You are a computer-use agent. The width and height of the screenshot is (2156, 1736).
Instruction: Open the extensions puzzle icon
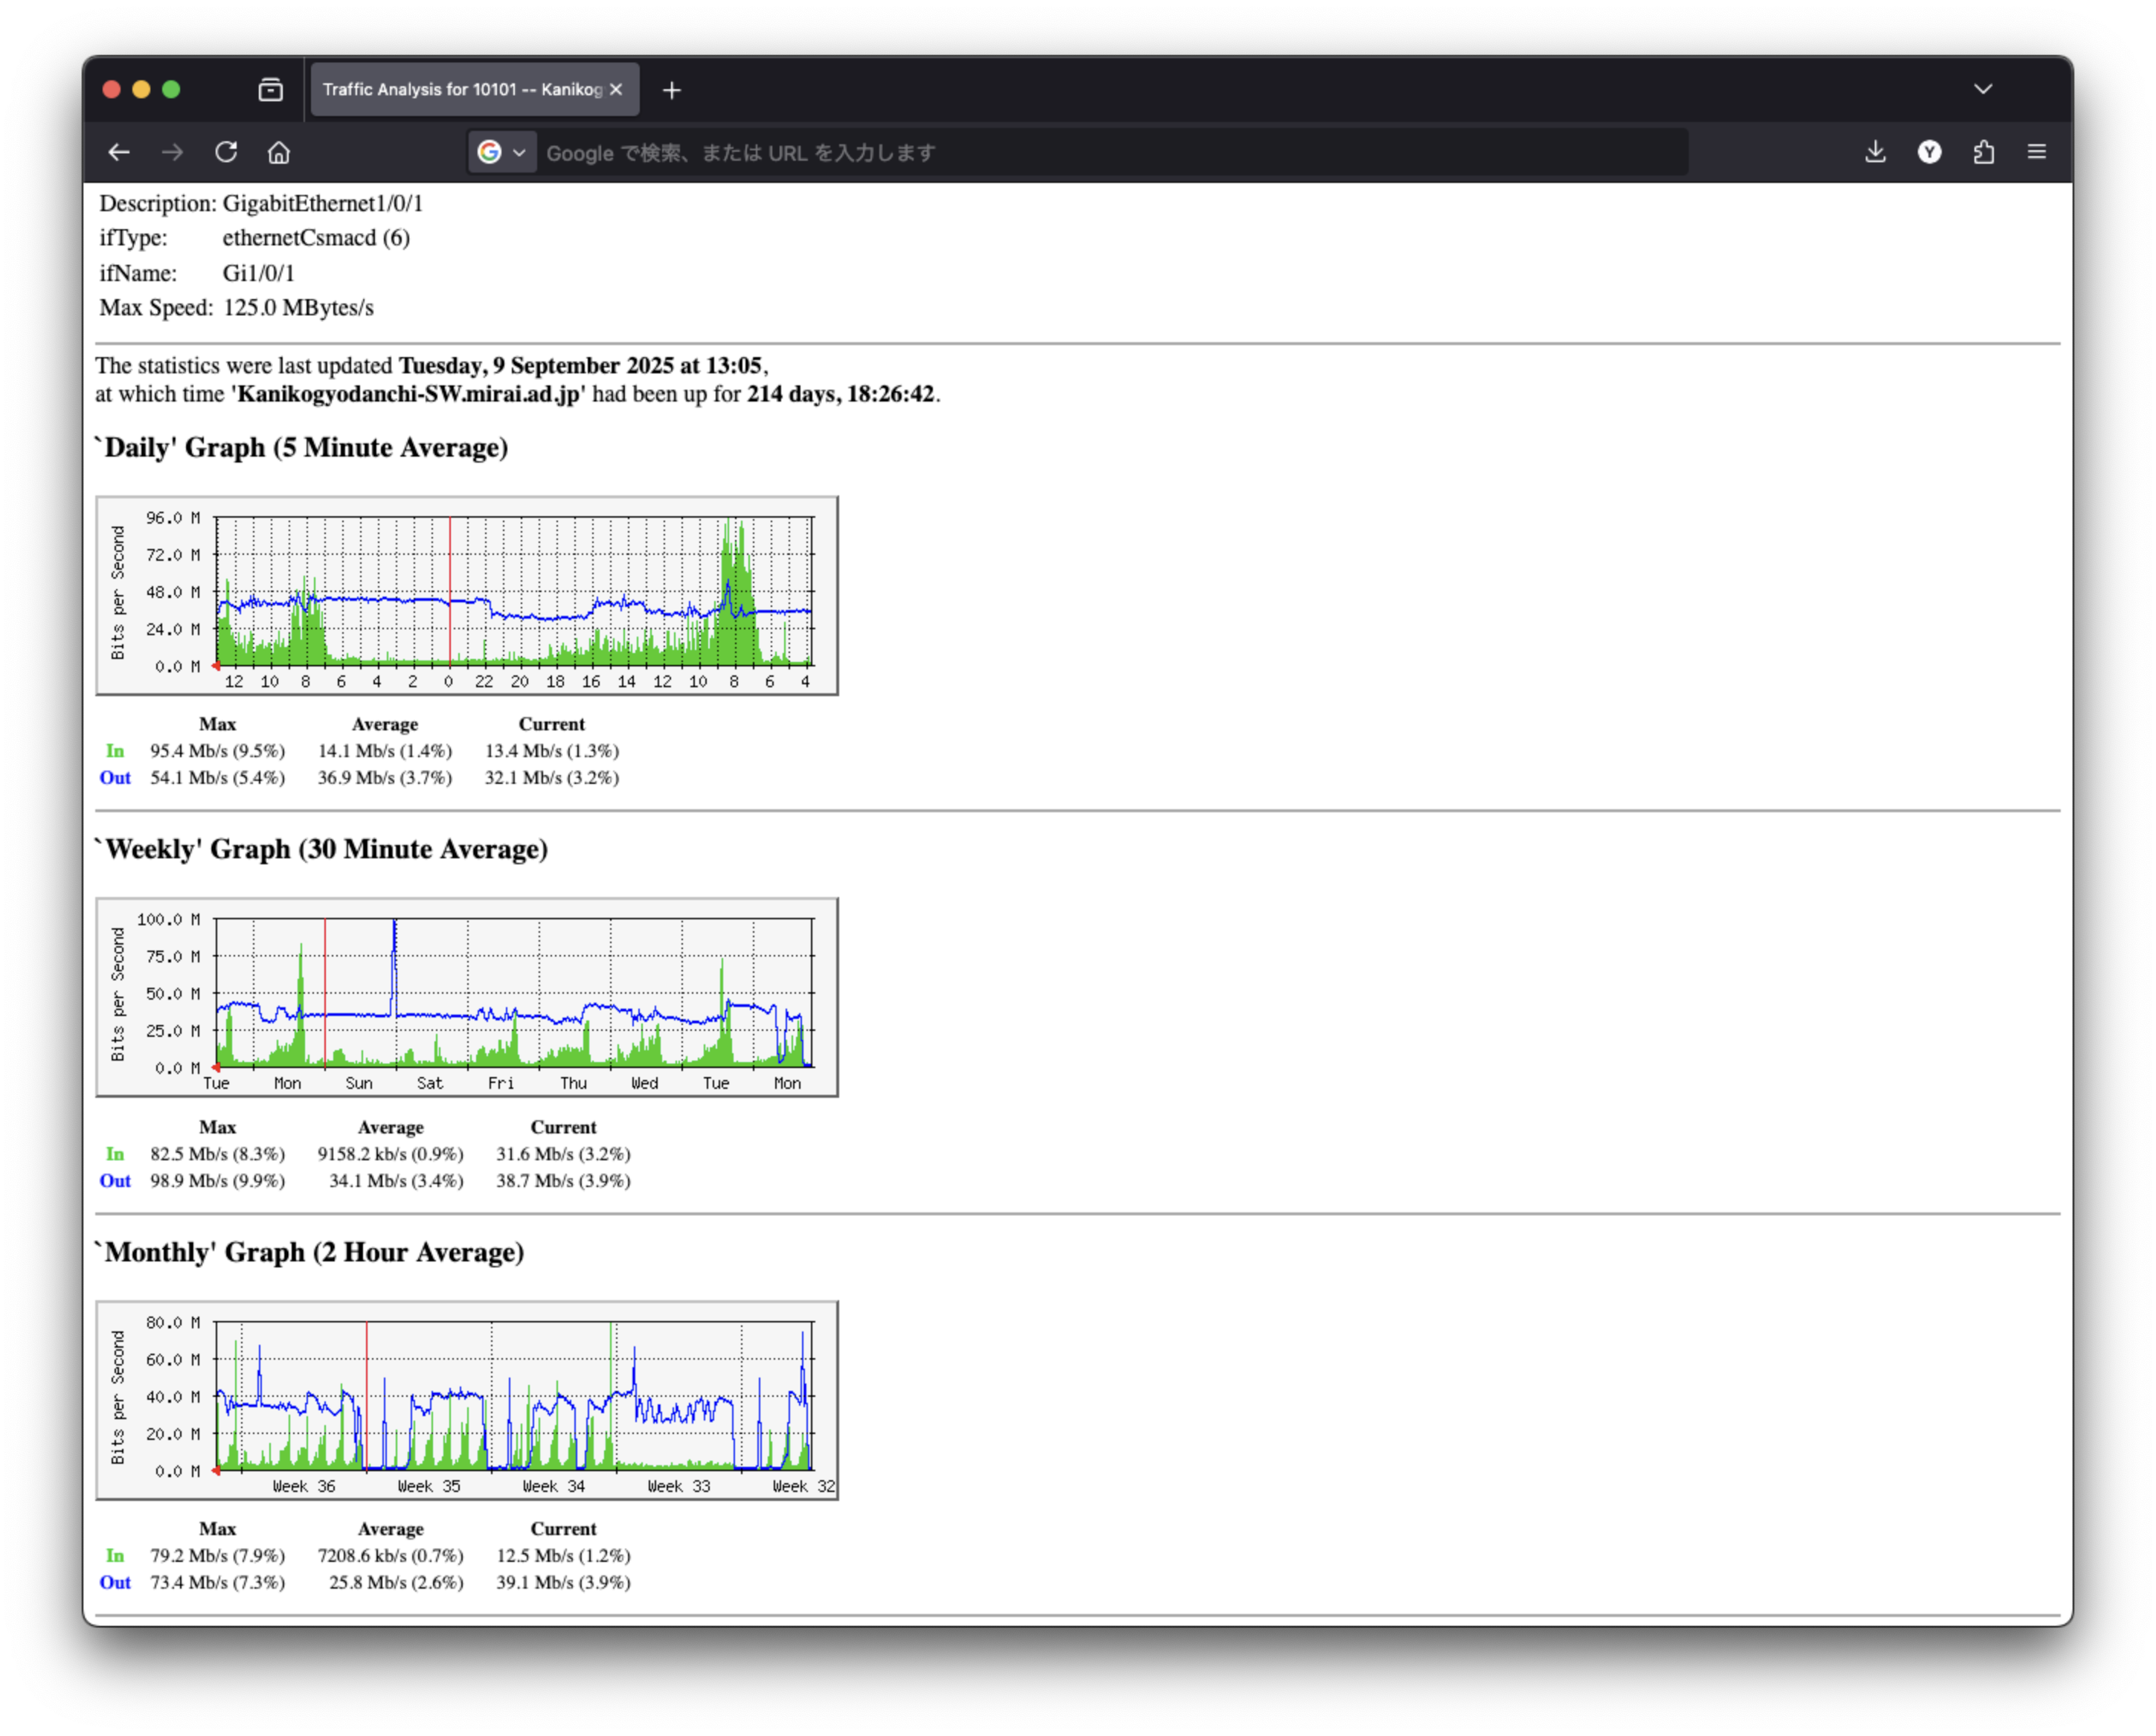click(1983, 152)
